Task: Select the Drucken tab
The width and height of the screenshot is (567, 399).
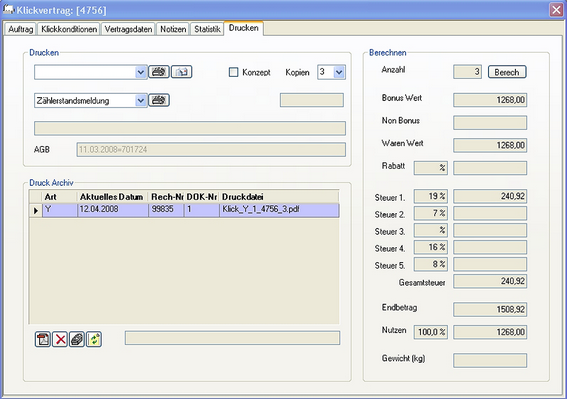Action: pos(244,28)
